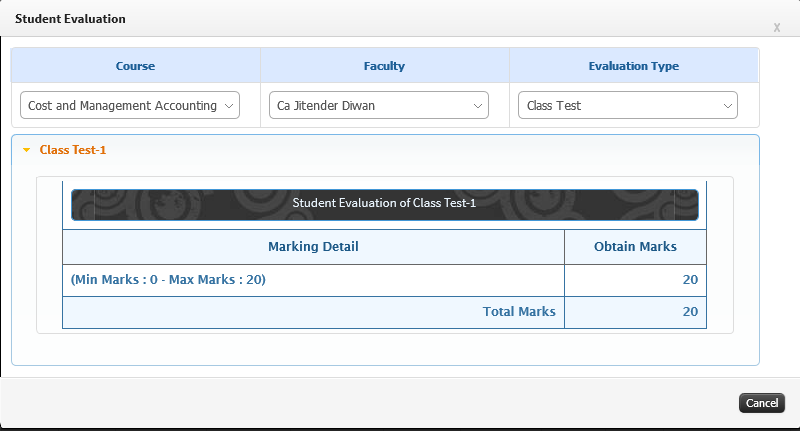
Task: Click the Student Evaluation dialog title
Action: tap(70, 19)
